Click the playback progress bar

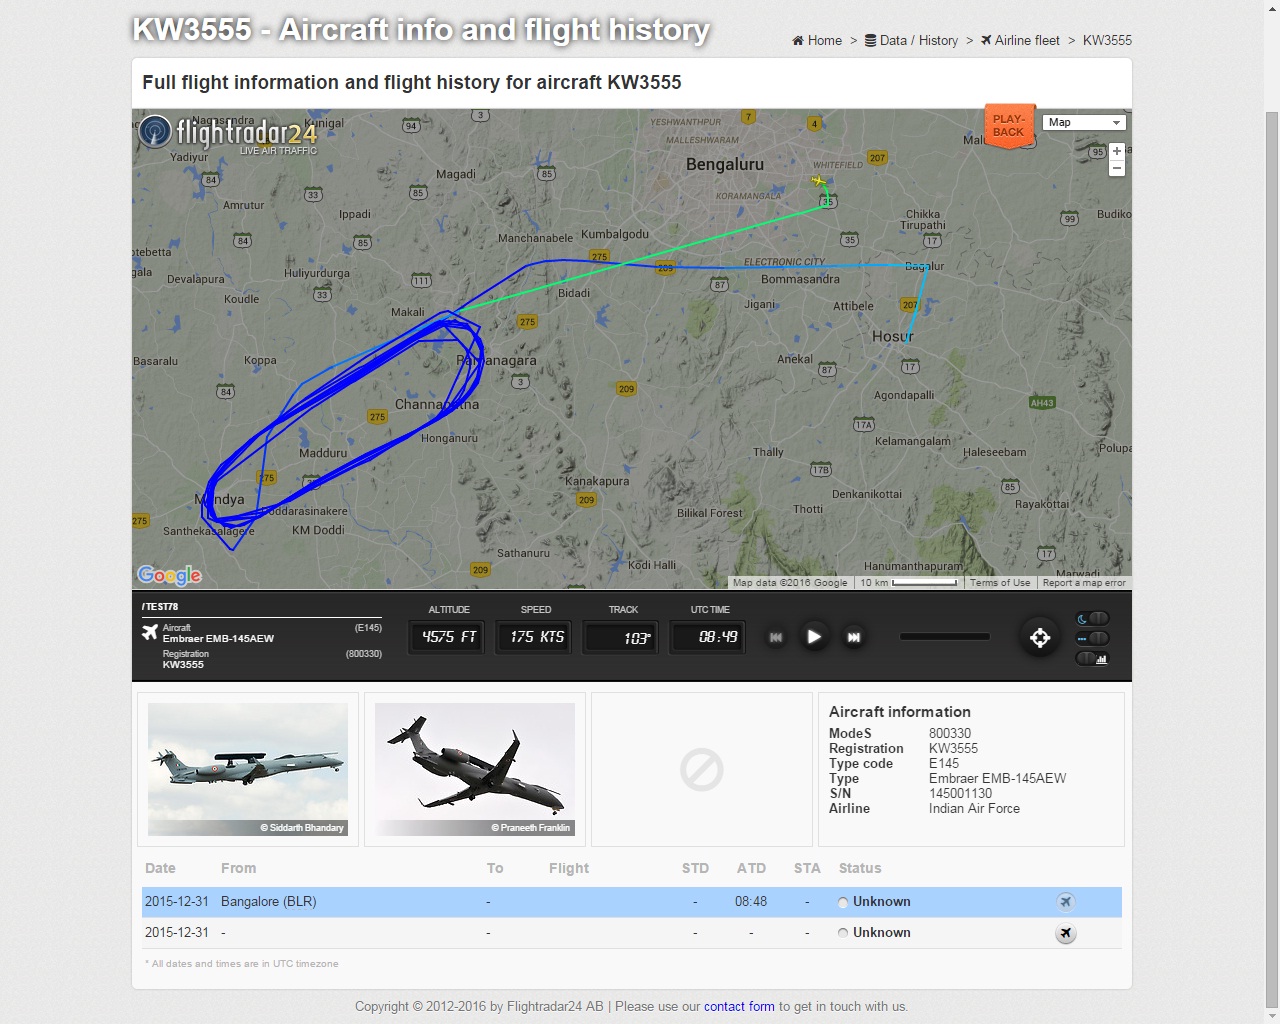coord(944,637)
